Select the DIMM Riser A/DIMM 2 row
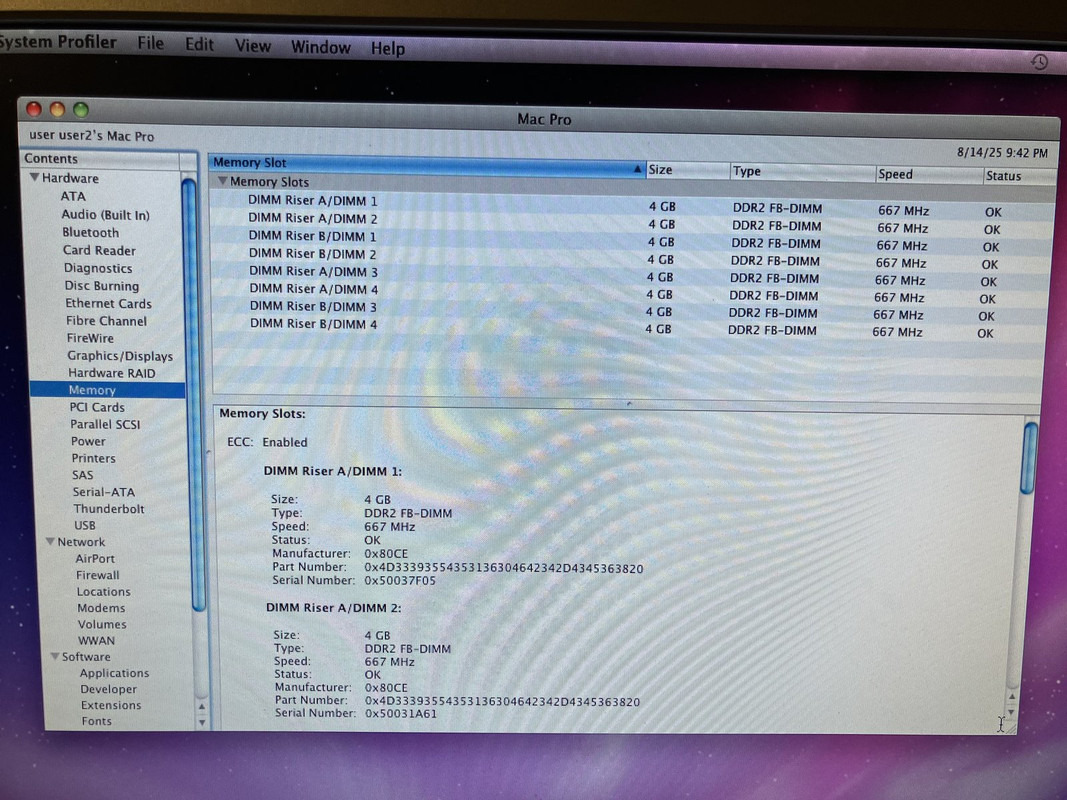 tap(630, 223)
